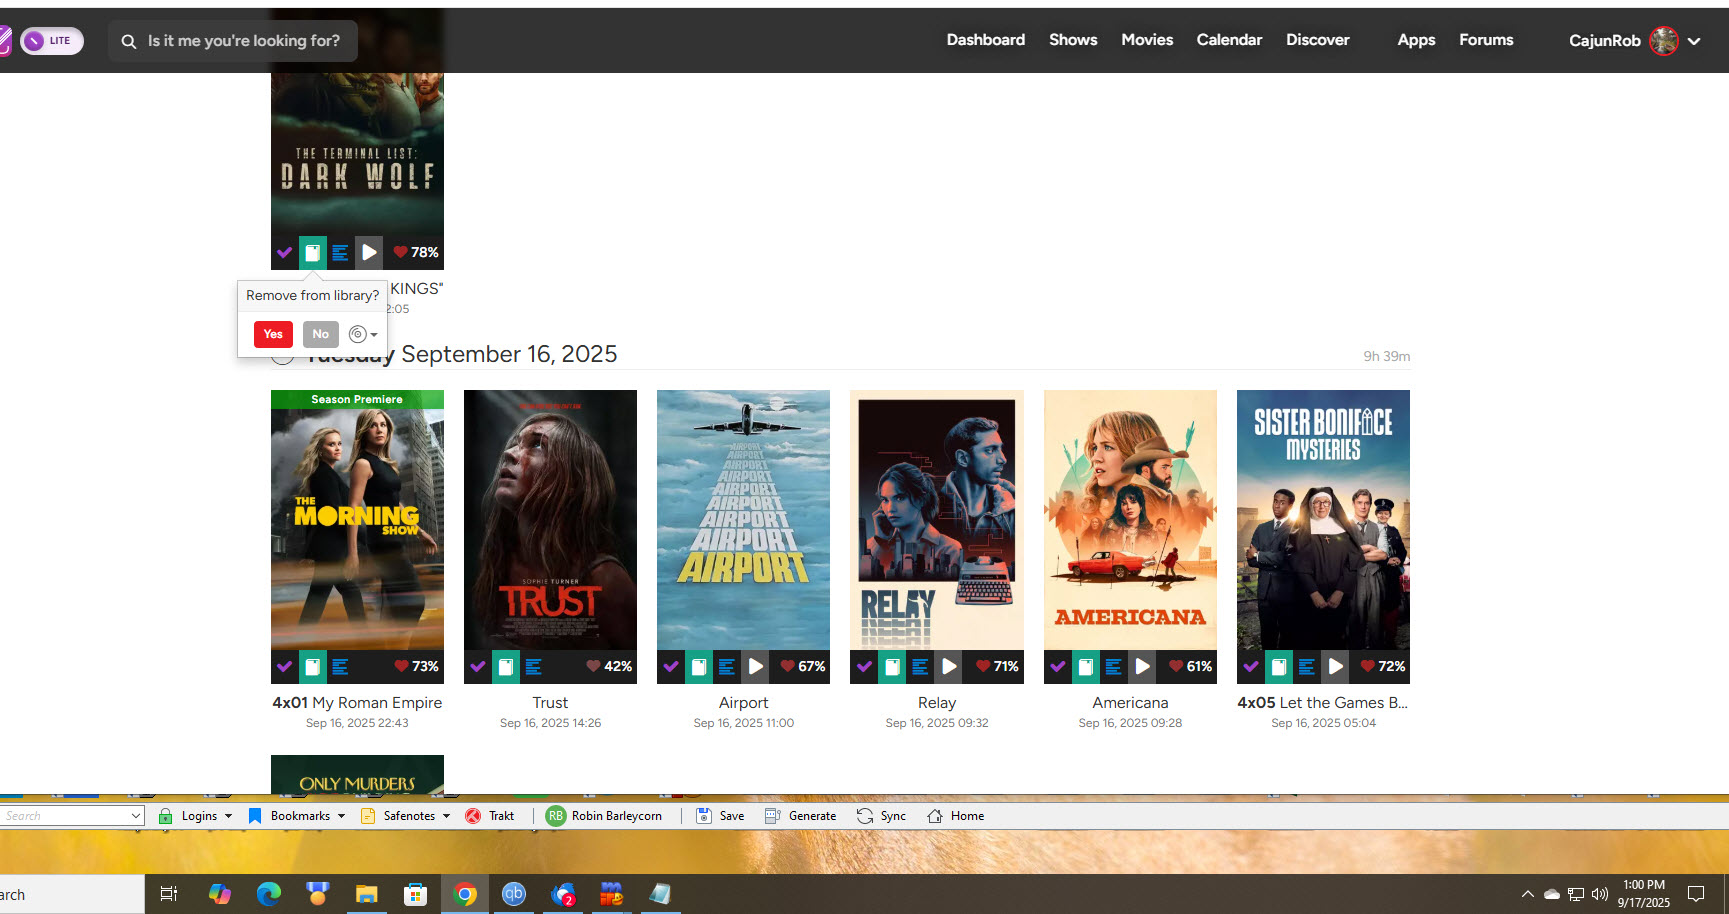Open File Explorer from the taskbar
1729x914 pixels.
click(x=367, y=894)
